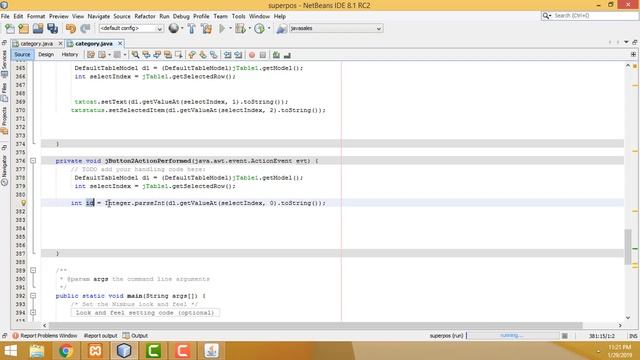Click the lightbulb hint on line 381
This screenshot has width=640, height=360.
pos(24,203)
